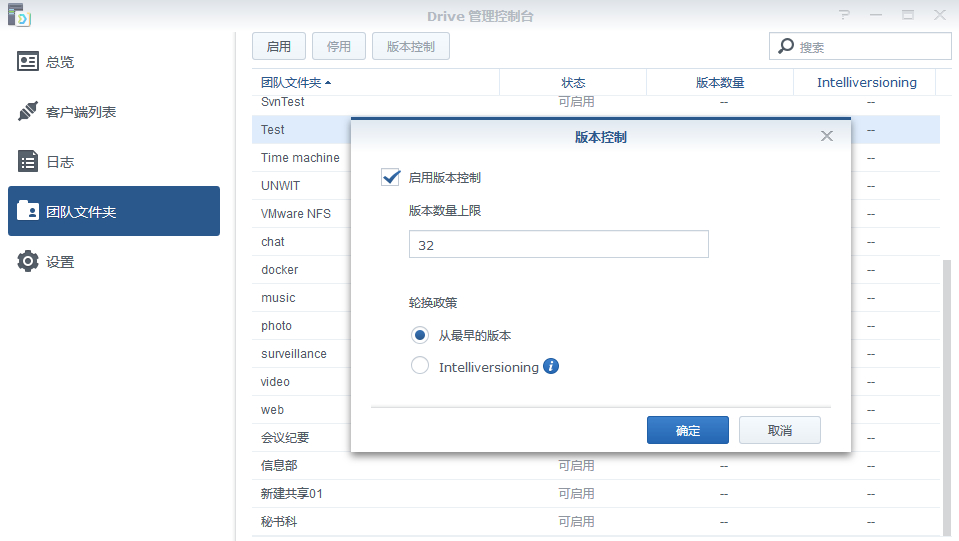Close the 版本控制 dialog with X

tap(826, 136)
